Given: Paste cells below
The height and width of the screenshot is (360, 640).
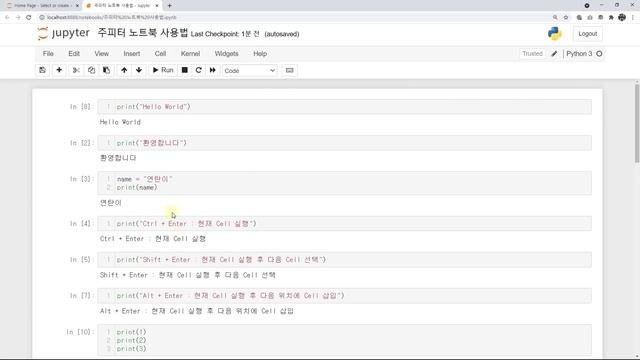Looking at the screenshot, I should [107, 70].
